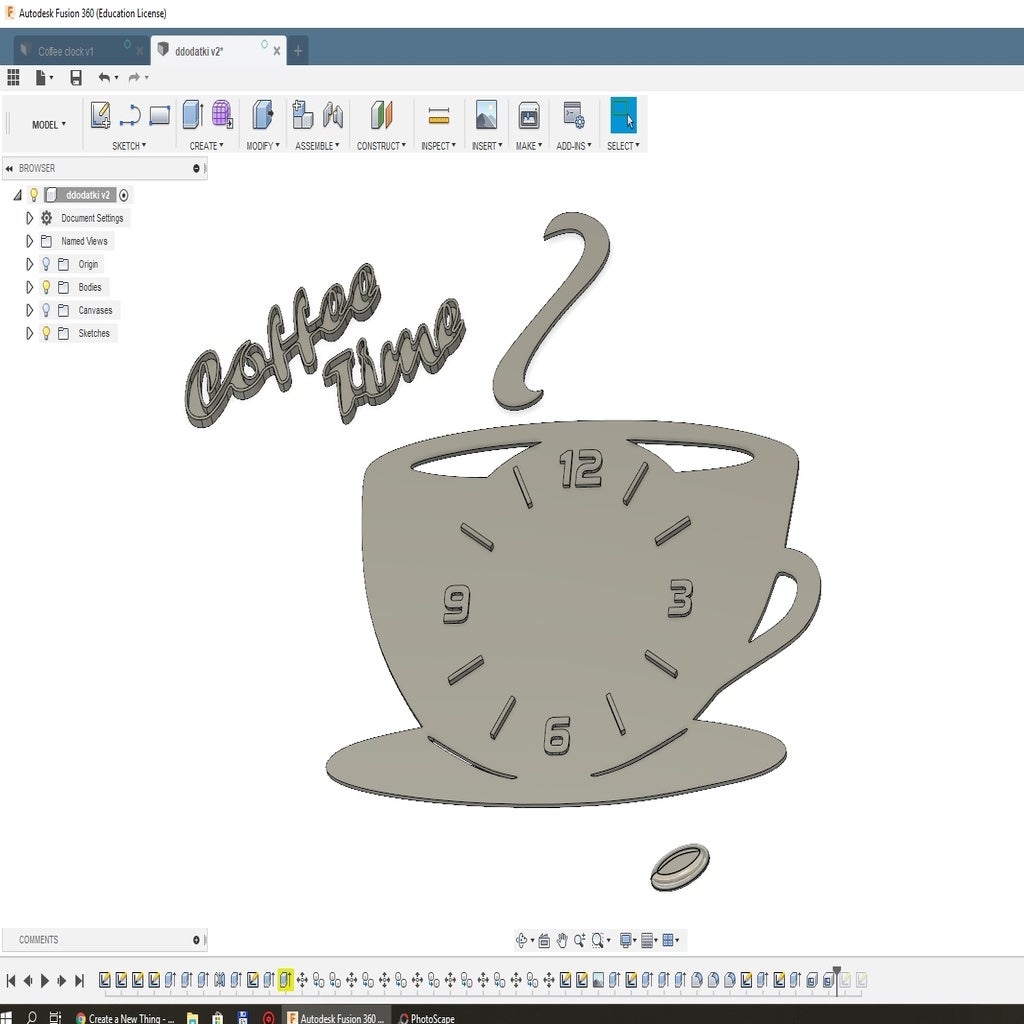Click the Redo arrow
The image size is (1024, 1024).
pos(134,78)
